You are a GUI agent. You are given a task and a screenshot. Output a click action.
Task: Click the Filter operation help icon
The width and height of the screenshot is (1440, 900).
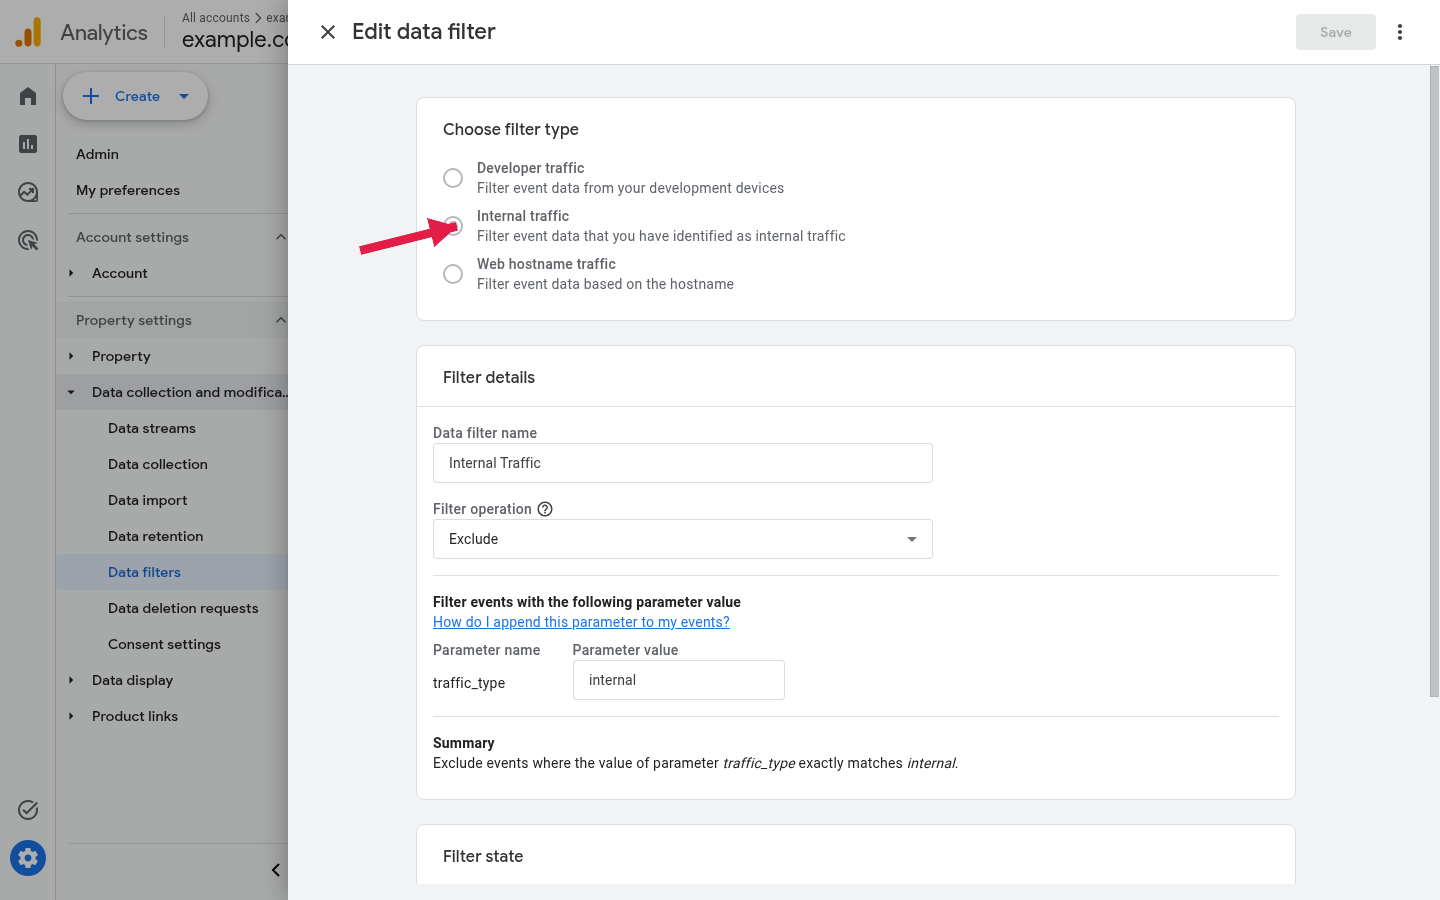pos(545,509)
